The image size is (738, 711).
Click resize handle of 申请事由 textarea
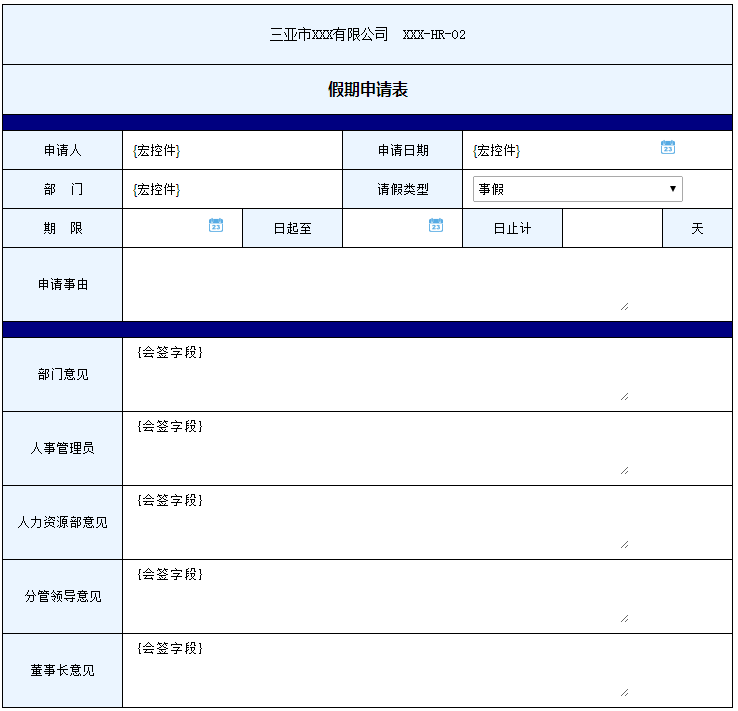pyautogui.click(x=624, y=306)
